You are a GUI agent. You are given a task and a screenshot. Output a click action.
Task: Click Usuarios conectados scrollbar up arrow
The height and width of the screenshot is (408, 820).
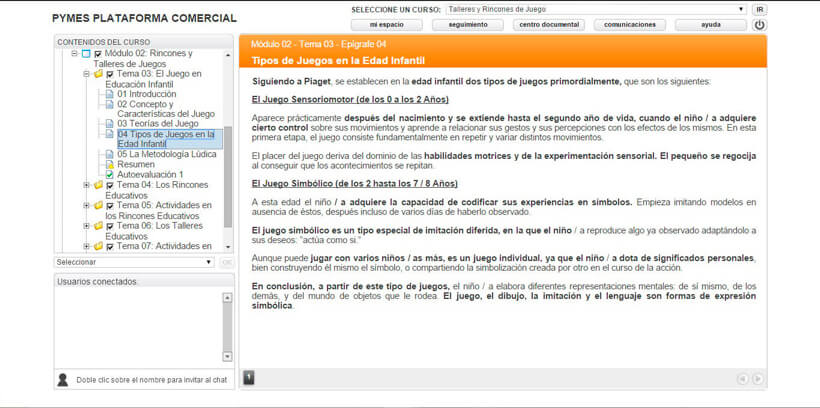tap(227, 298)
